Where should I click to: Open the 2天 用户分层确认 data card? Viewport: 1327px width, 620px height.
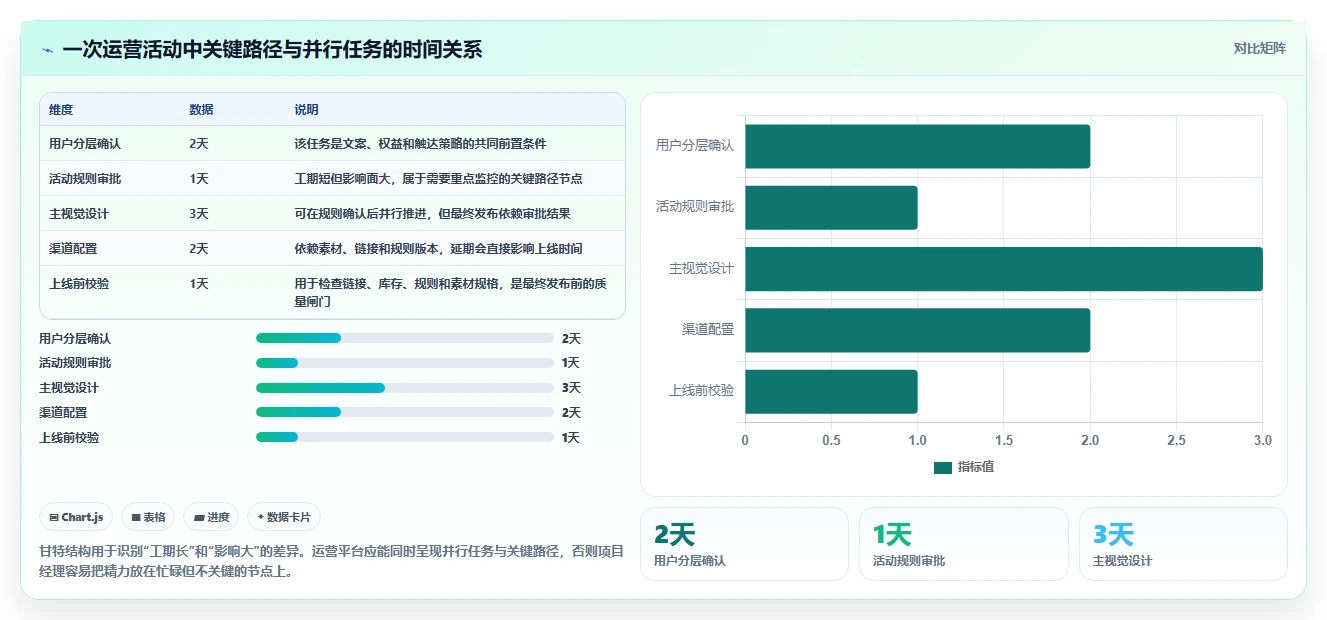point(744,544)
